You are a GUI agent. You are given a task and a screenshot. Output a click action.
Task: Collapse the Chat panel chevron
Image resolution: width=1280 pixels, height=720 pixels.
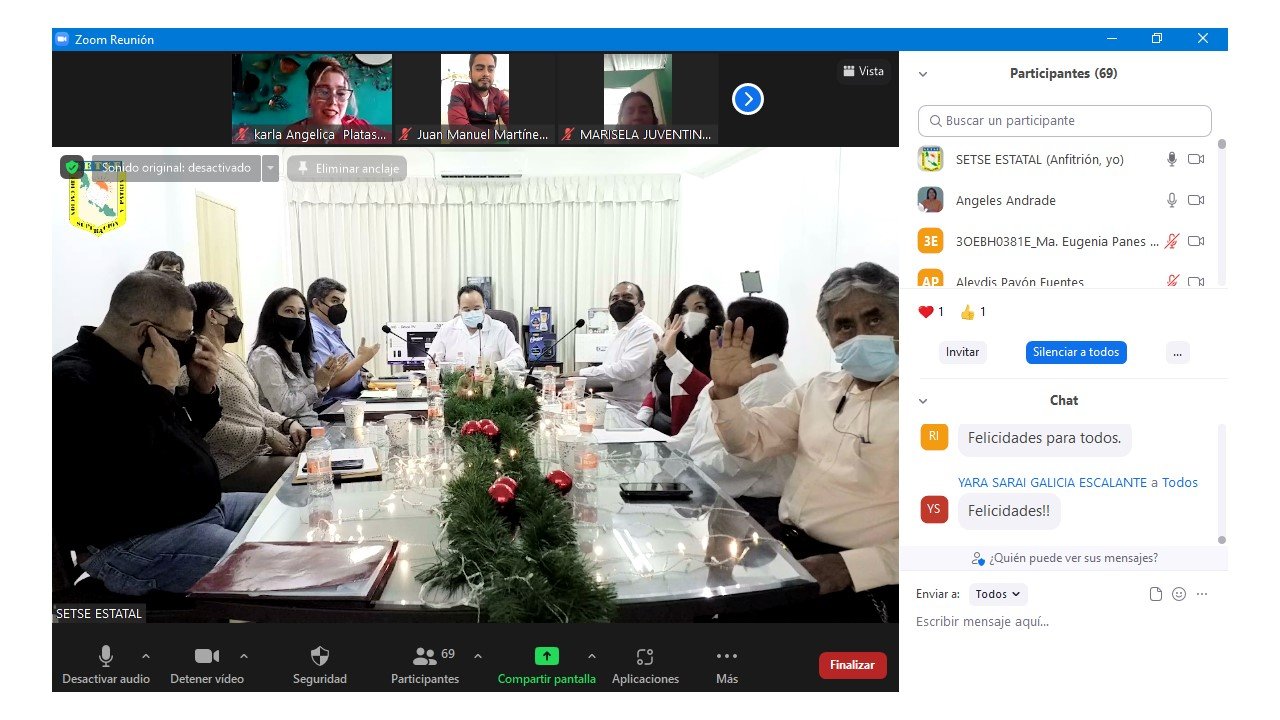923,401
